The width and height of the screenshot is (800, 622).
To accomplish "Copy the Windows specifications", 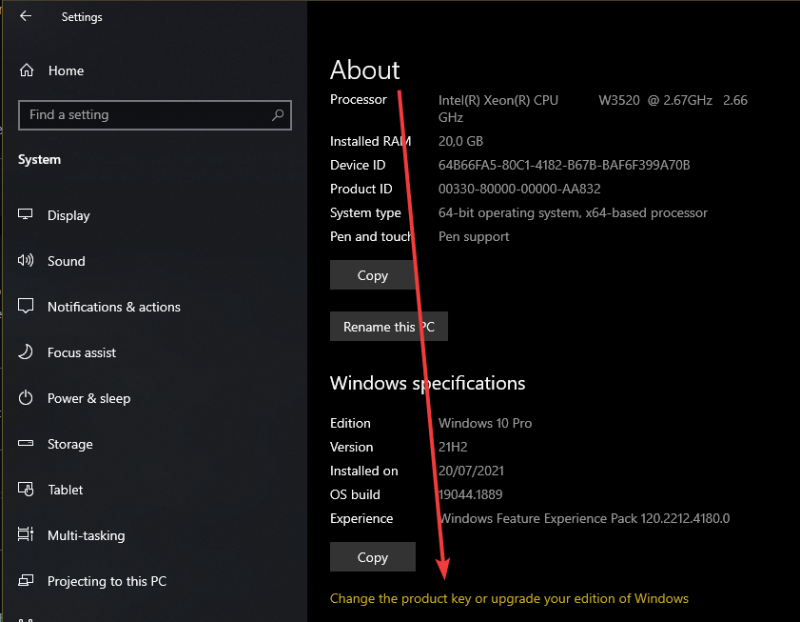I will click(x=372, y=557).
